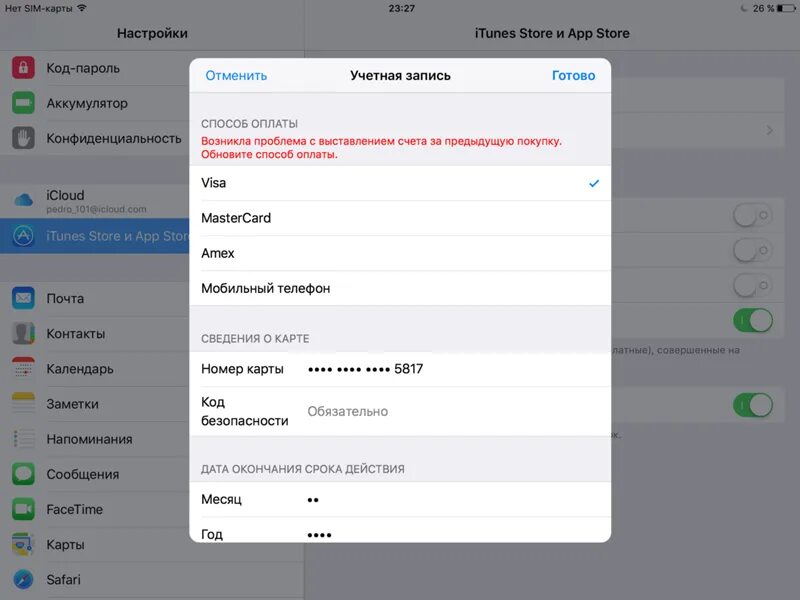Tap the Notes (Заметки) icon

[x=23, y=404]
